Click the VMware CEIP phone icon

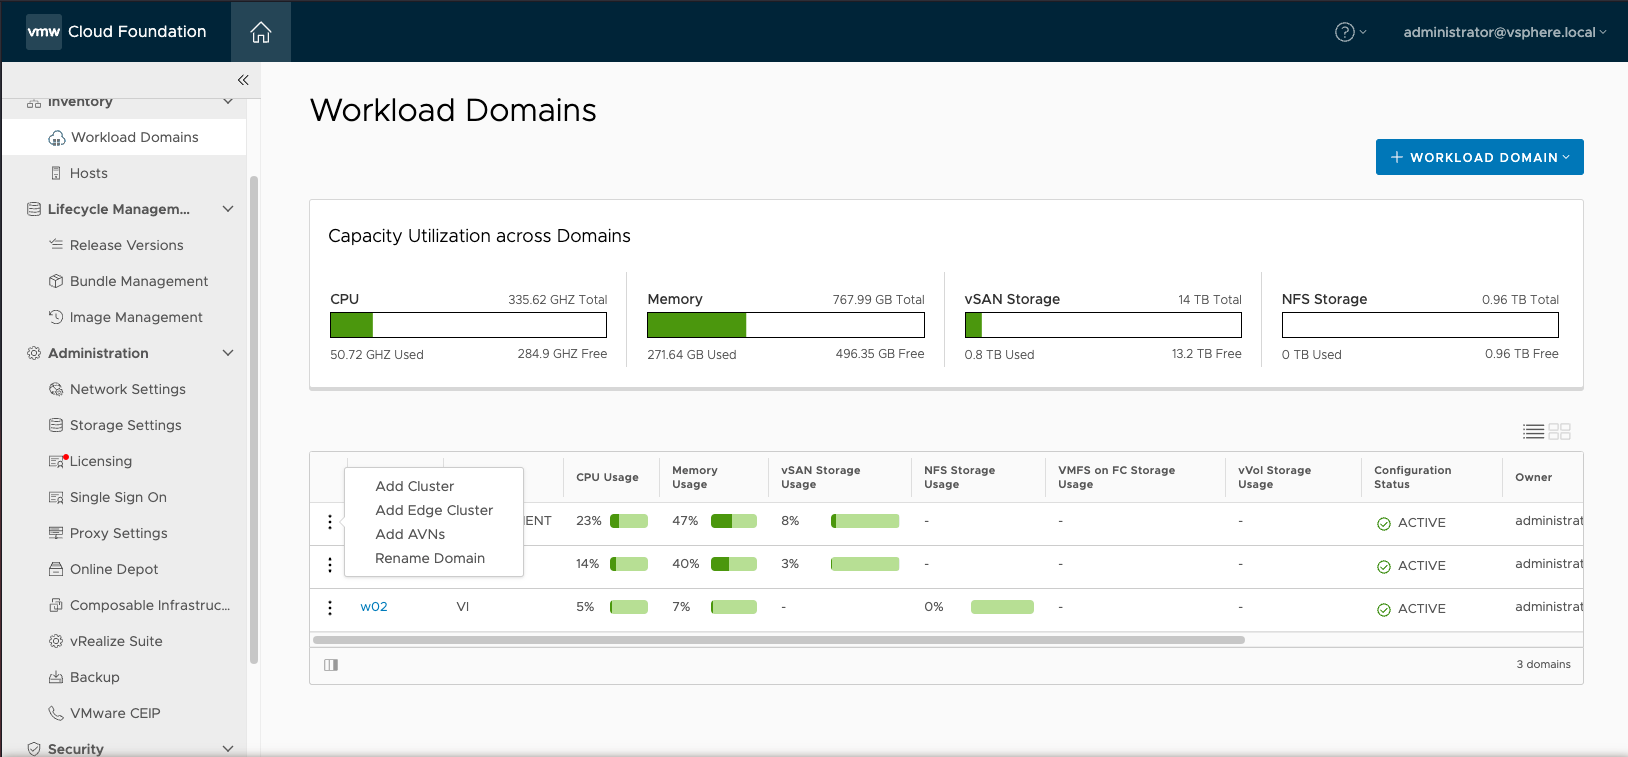57,713
